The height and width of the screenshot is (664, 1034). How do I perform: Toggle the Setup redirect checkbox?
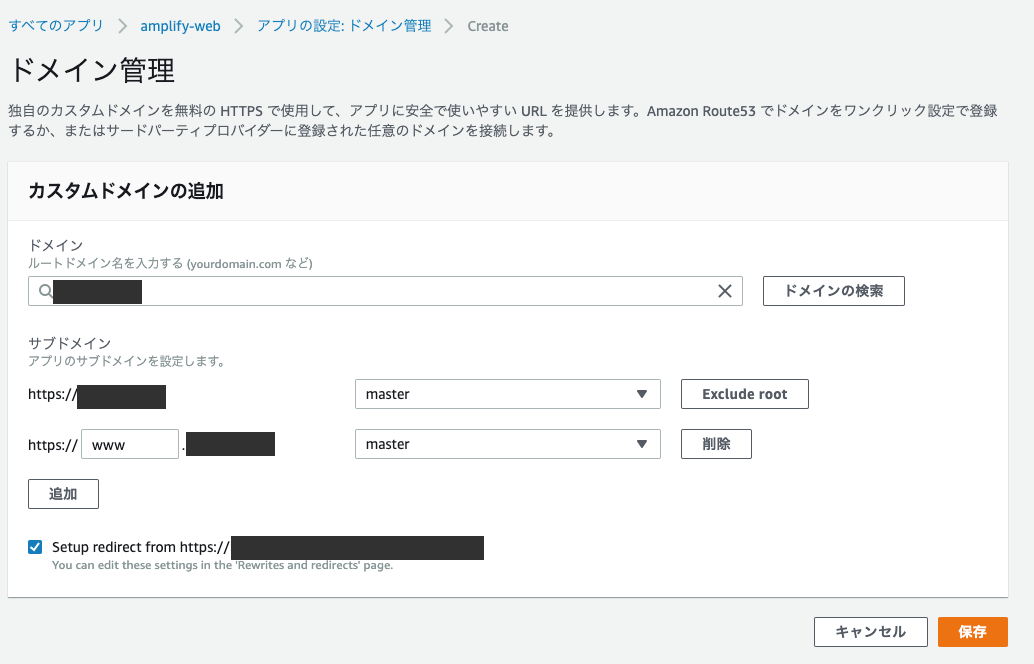pyautogui.click(x=36, y=547)
